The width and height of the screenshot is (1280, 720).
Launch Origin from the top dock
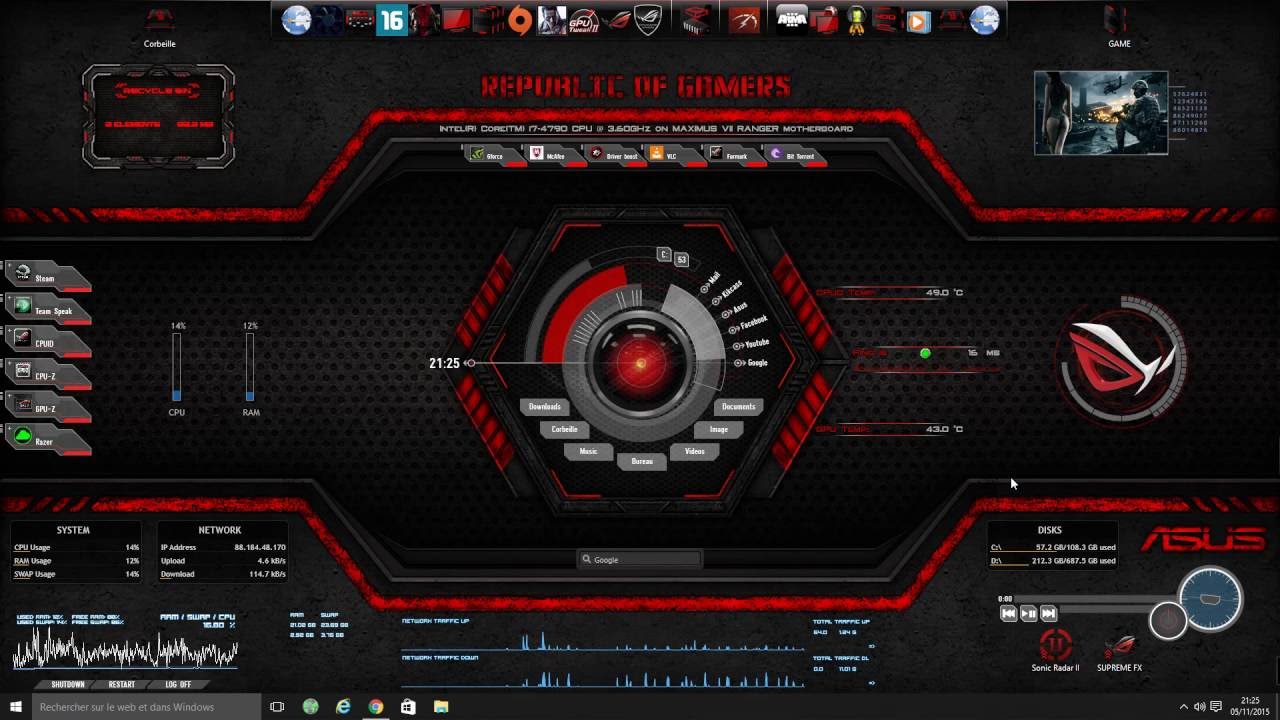tap(520, 20)
